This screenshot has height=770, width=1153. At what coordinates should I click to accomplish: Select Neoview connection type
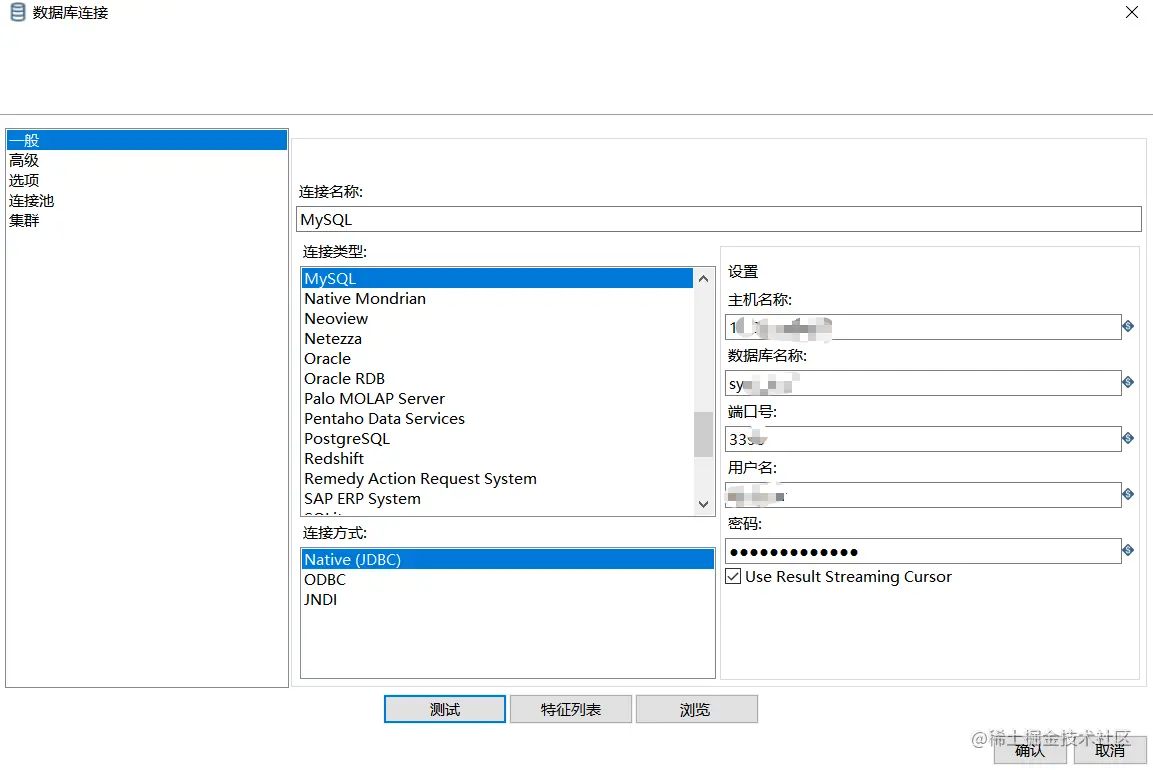(497, 318)
